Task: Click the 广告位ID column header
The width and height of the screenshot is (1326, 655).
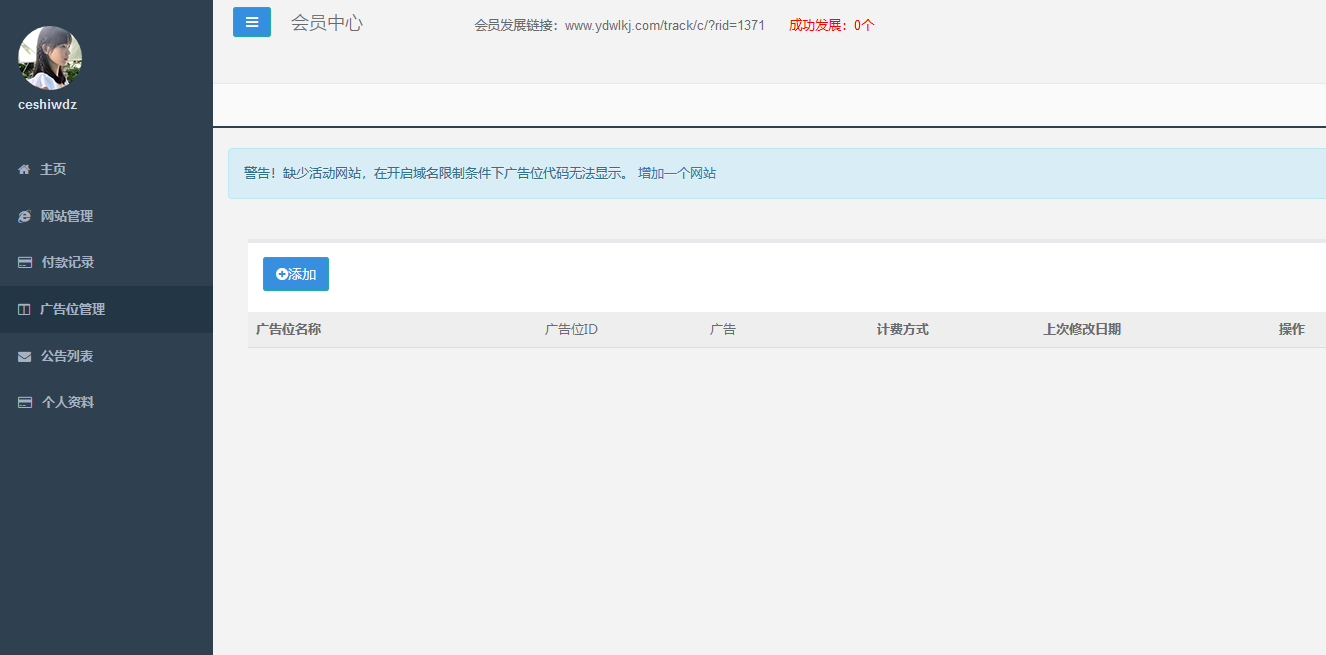Action: tap(571, 329)
